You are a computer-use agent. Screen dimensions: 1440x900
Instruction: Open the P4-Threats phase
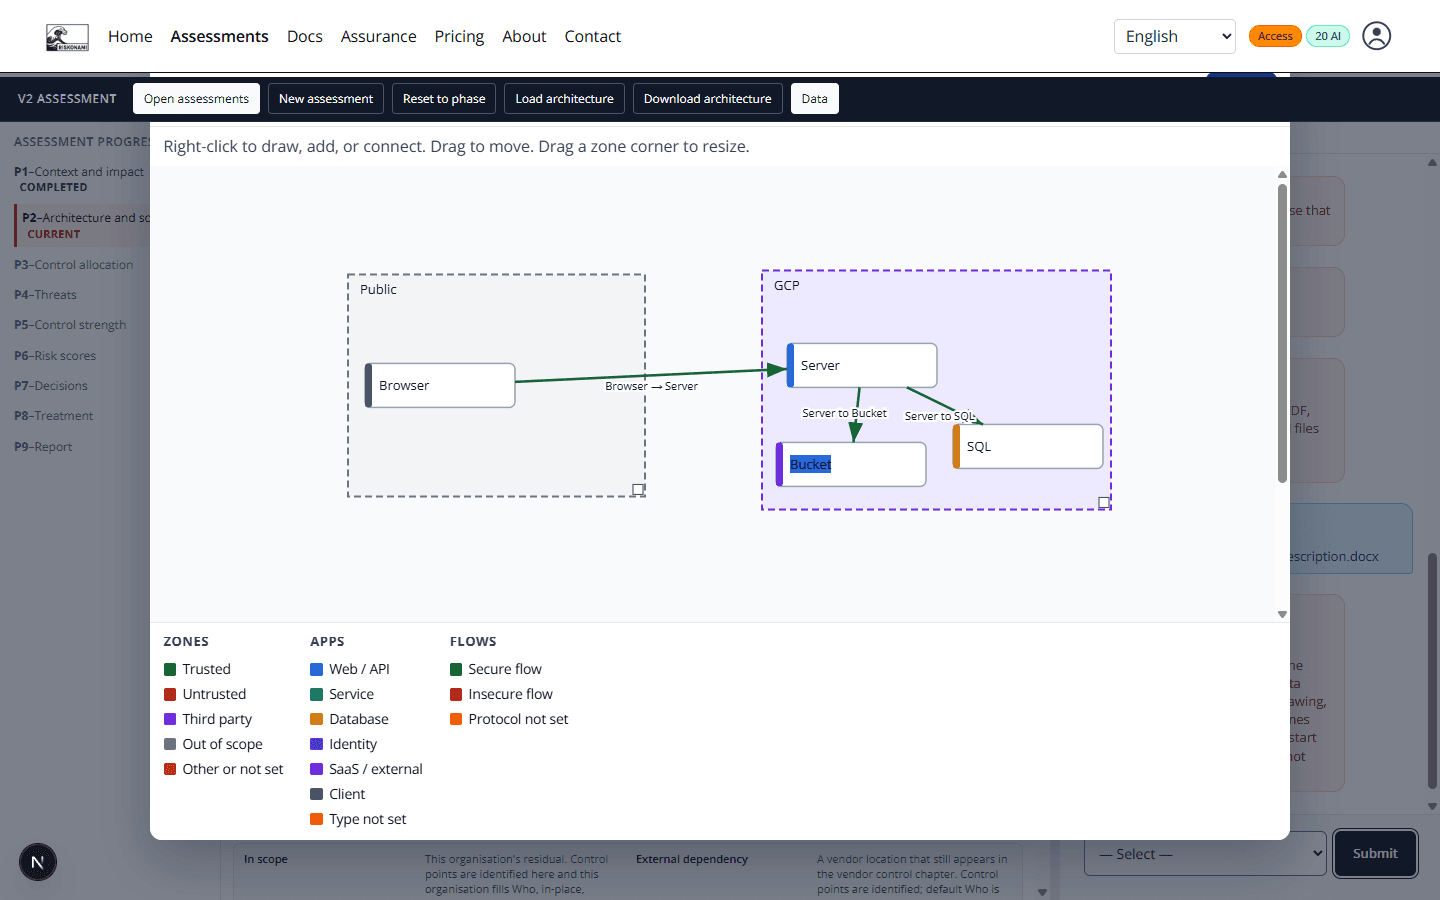(x=45, y=295)
